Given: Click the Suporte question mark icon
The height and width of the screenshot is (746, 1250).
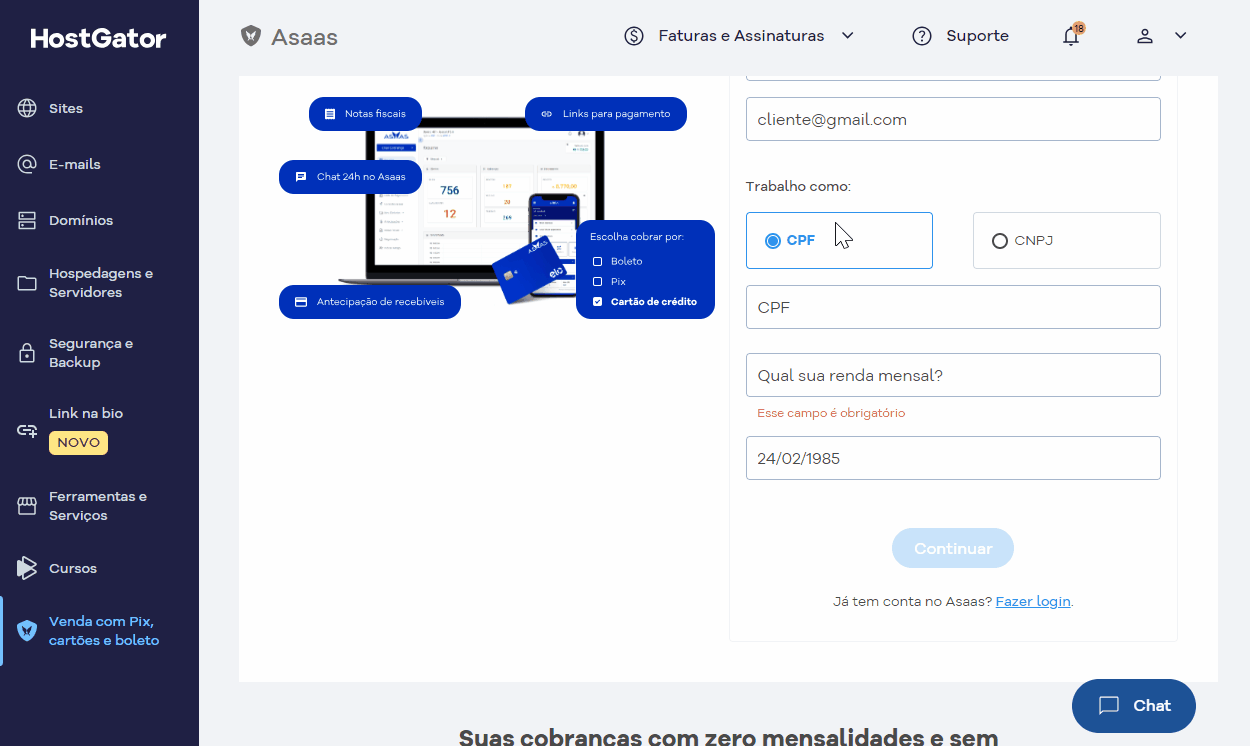Looking at the screenshot, I should point(922,36).
